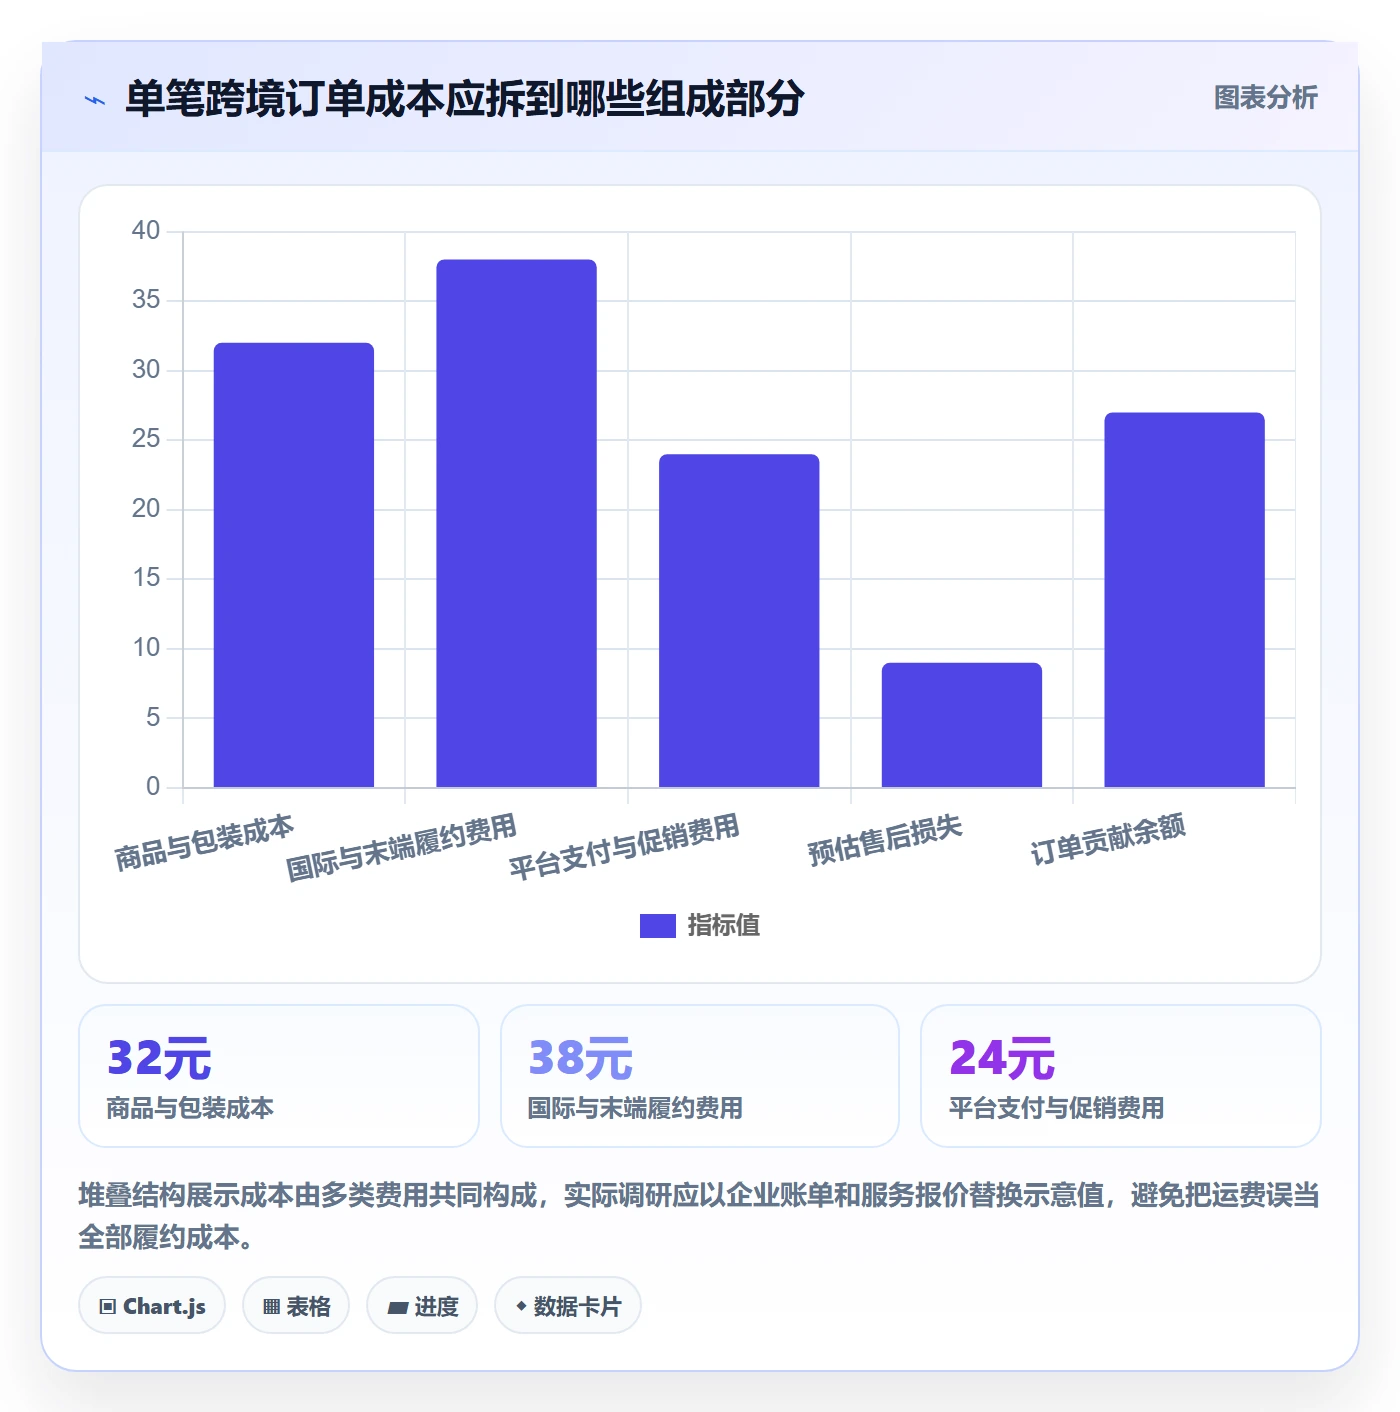1400x1412 pixels.
Task: Click the Chart.js tag label
Action: coord(164,1307)
